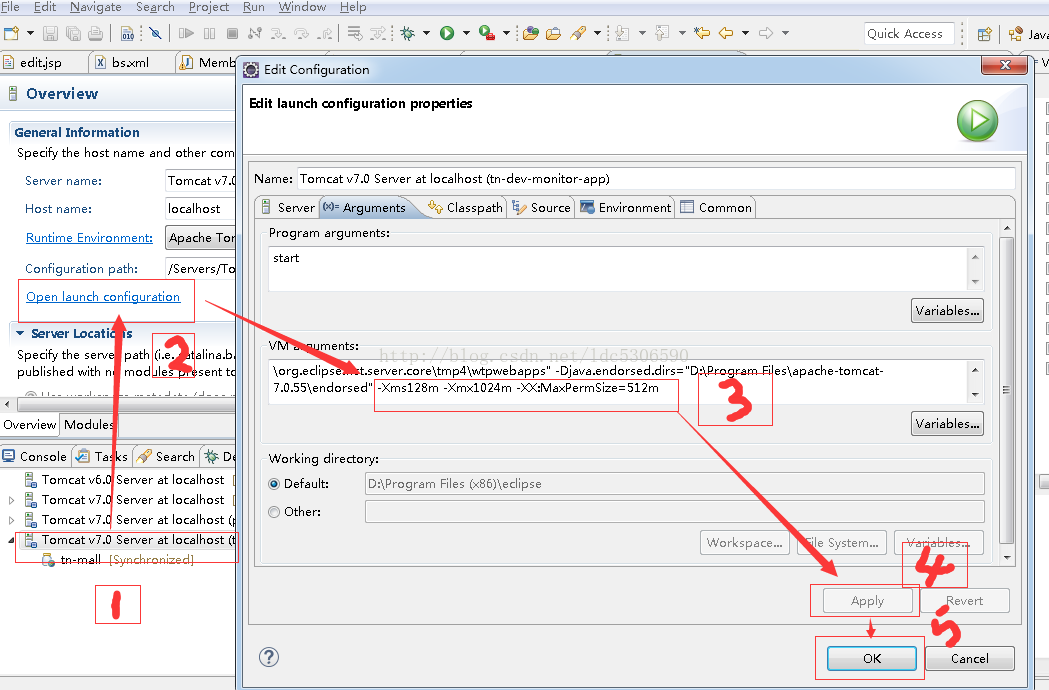This screenshot has width=1049, height=690.
Task: Open the Navigate menu
Action: (96, 7)
